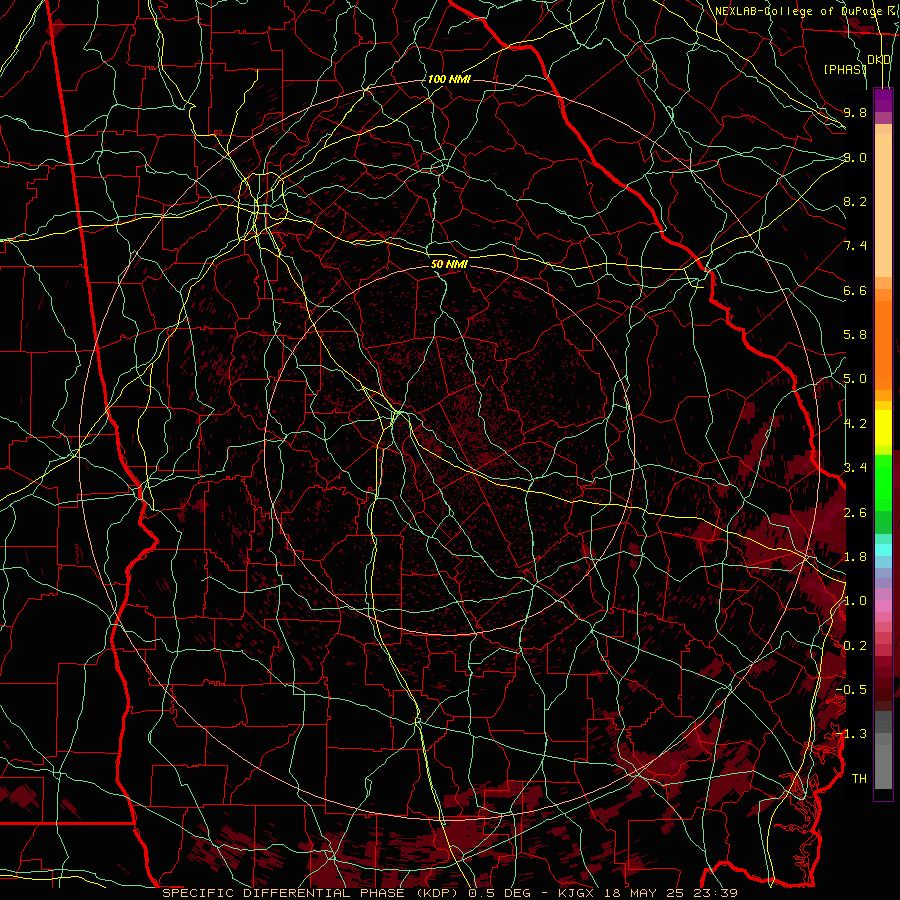Click the 8.2 value on the color scale
This screenshot has height=900, width=900.
(855, 201)
